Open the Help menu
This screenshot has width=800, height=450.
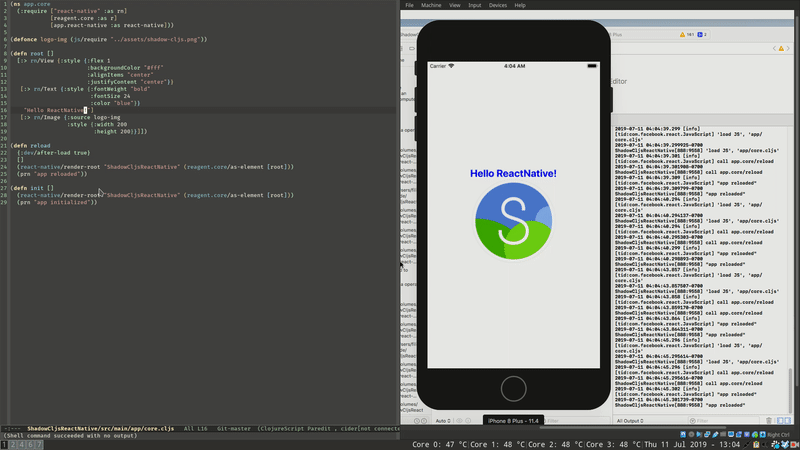(x=520, y=5)
